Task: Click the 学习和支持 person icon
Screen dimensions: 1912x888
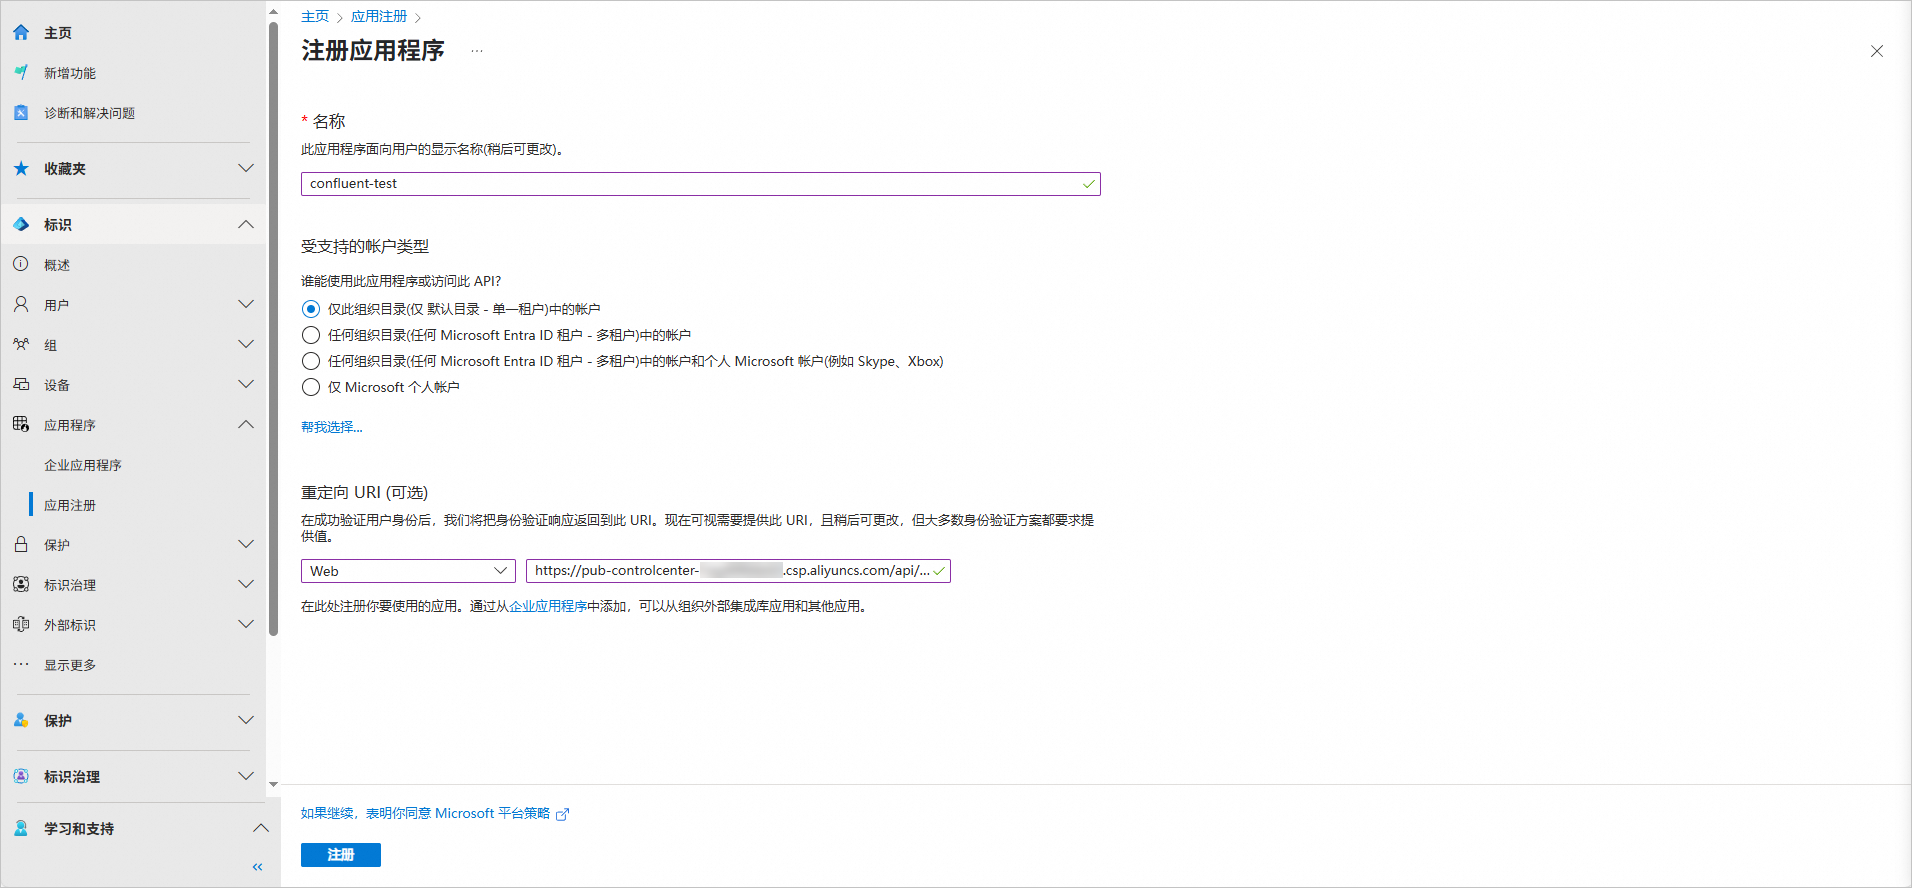Action: click(x=21, y=829)
